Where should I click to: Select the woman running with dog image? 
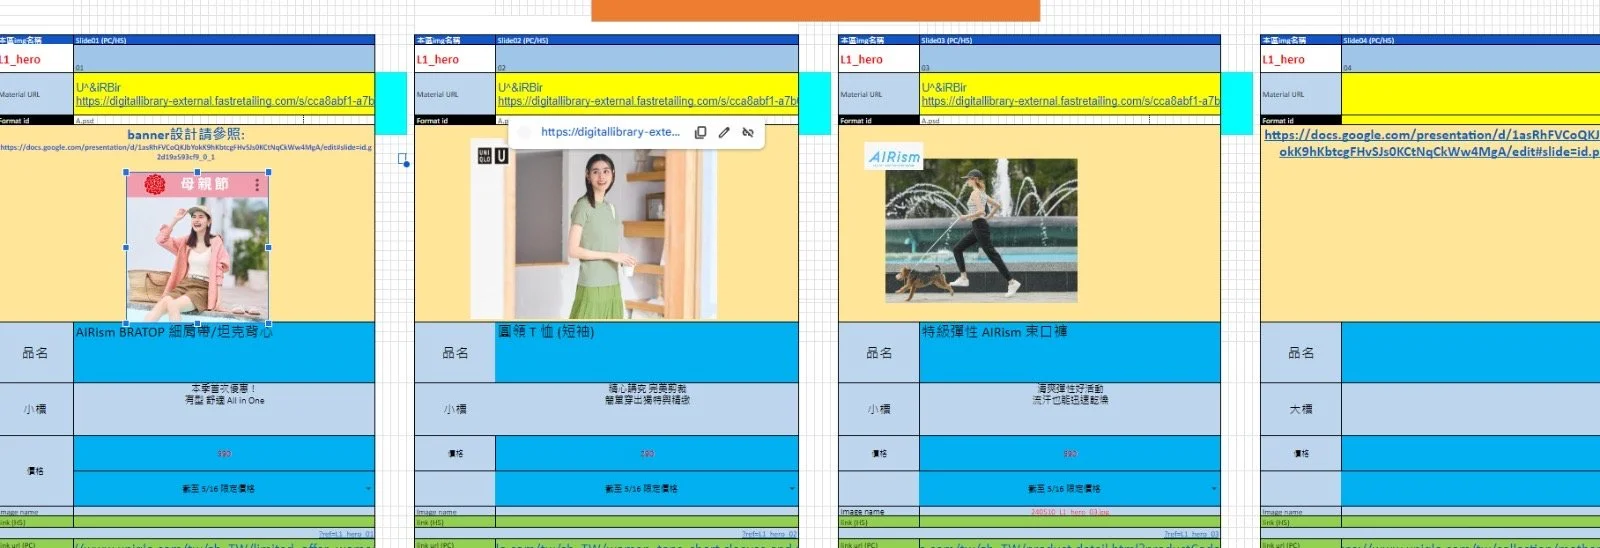[981, 230]
